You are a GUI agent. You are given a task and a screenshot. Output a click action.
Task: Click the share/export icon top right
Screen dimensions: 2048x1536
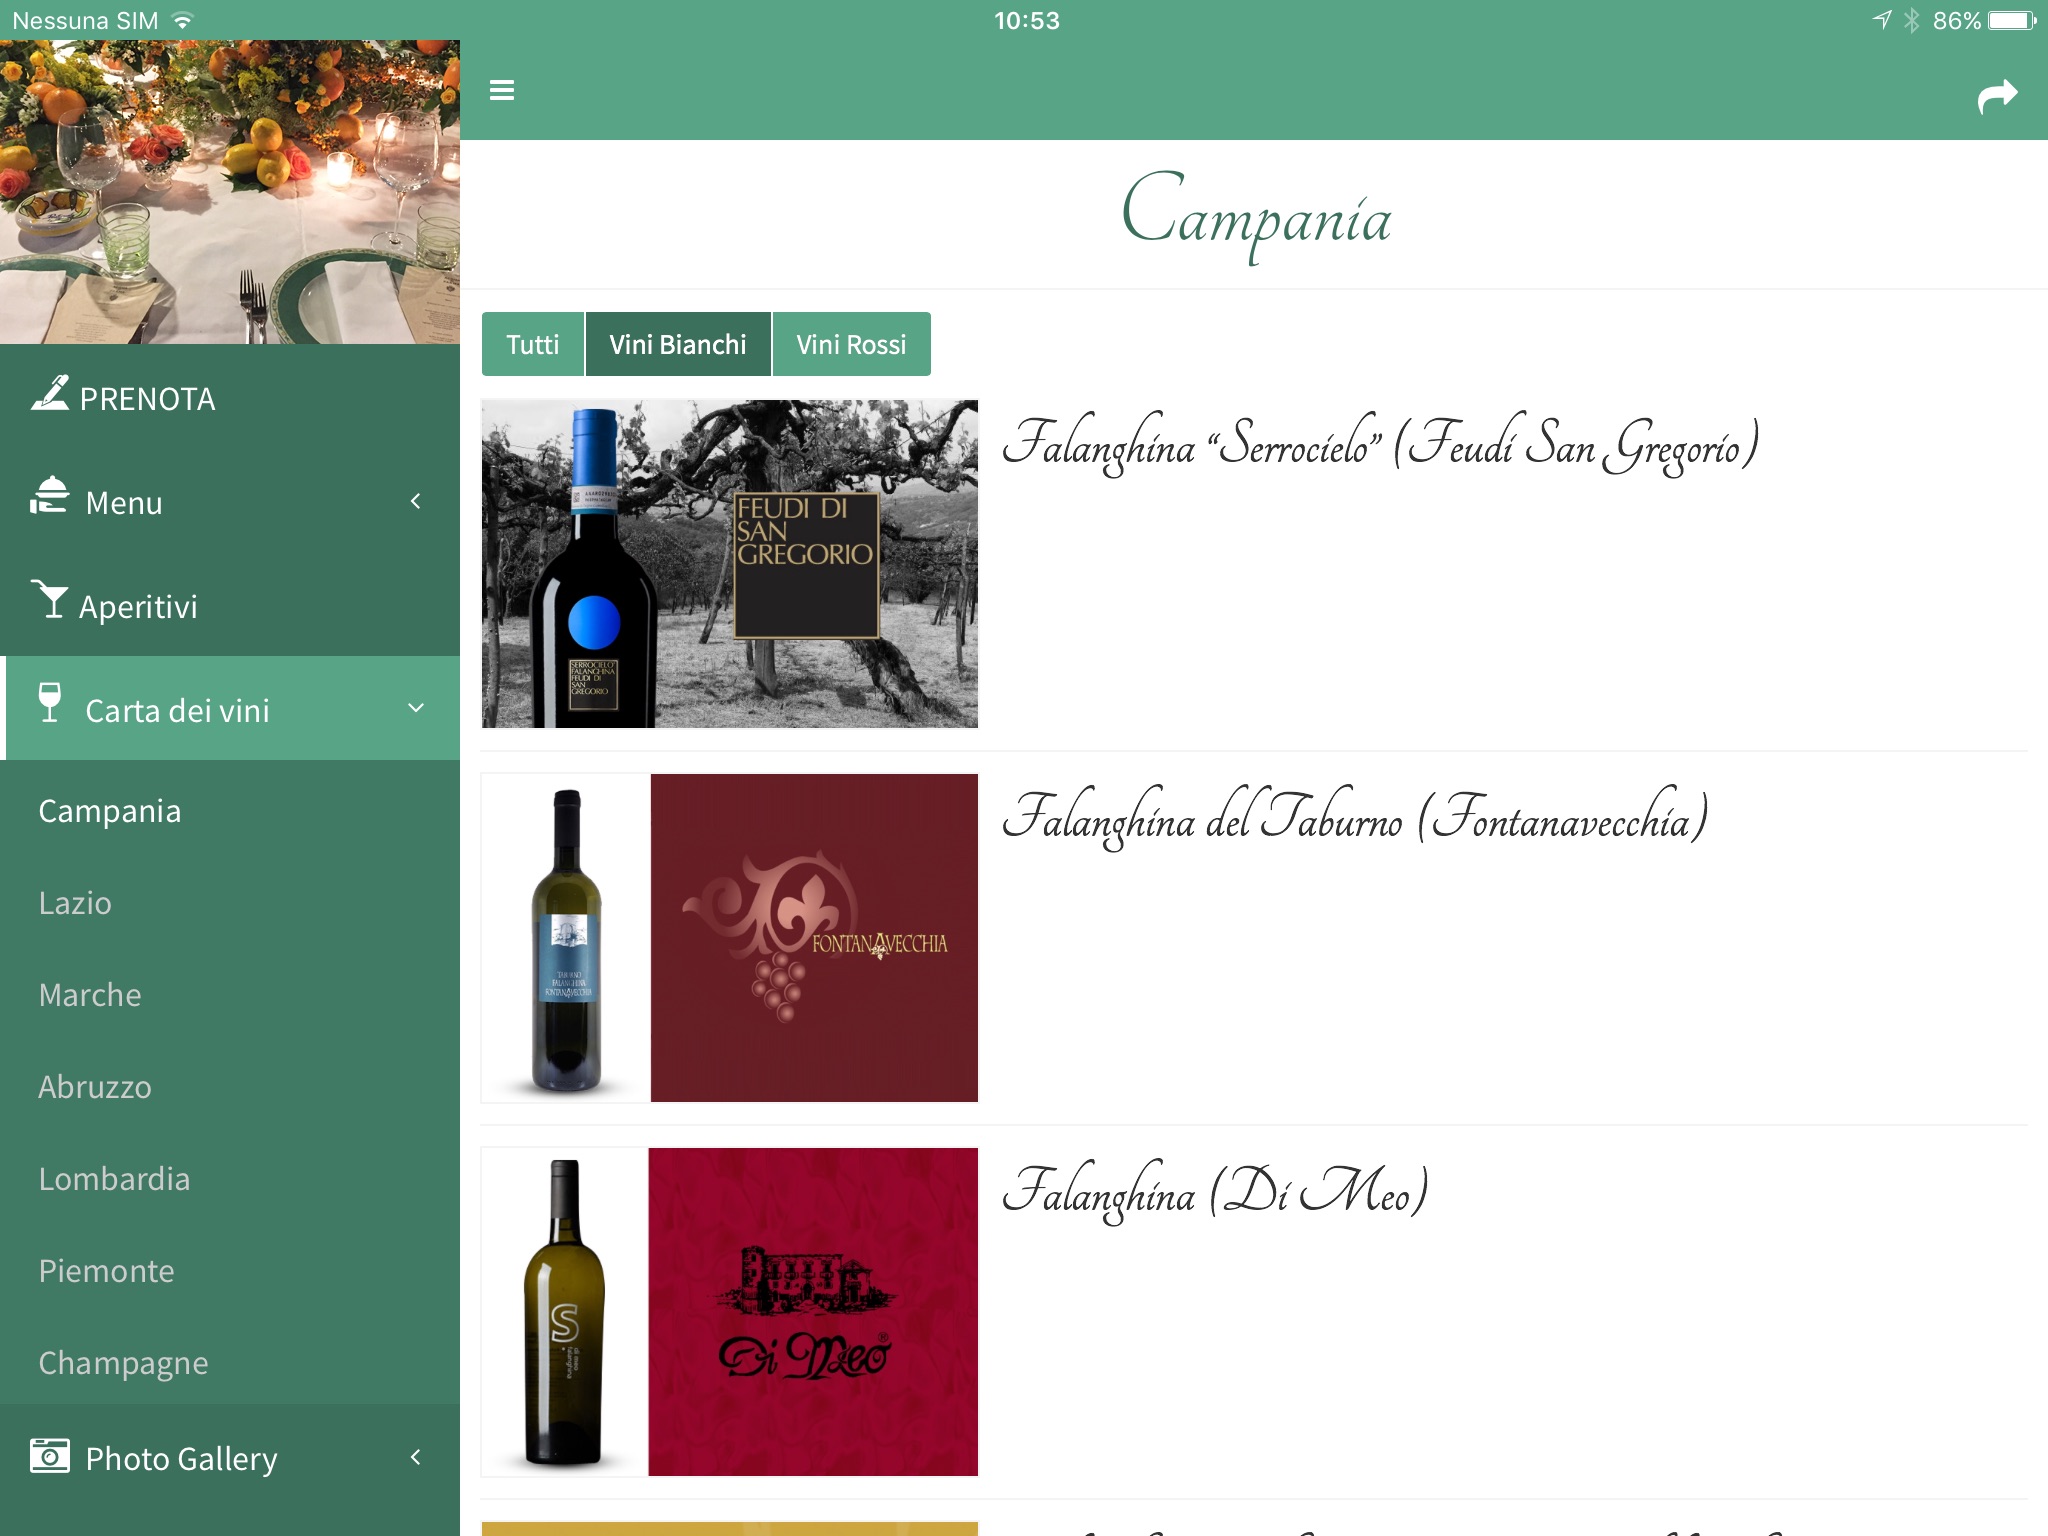pyautogui.click(x=1996, y=90)
